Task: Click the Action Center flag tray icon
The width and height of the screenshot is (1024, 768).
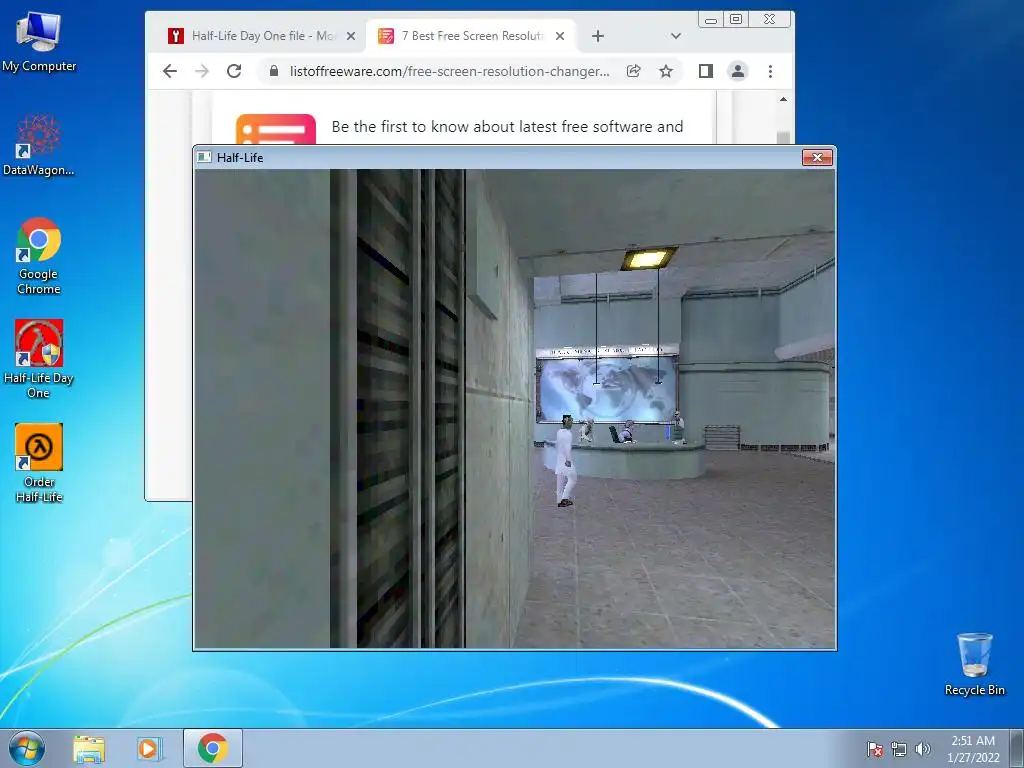Action: point(875,749)
